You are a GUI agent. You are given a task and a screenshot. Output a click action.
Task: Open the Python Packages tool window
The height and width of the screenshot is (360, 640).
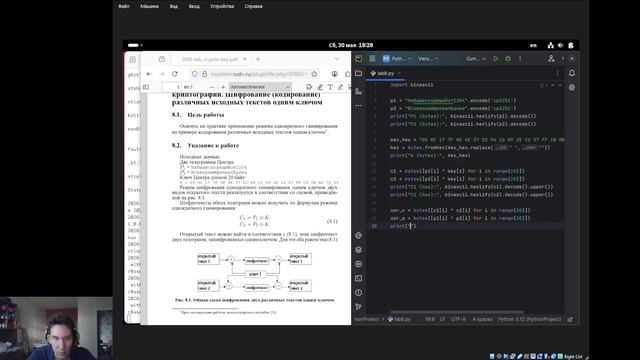(x=358, y=250)
